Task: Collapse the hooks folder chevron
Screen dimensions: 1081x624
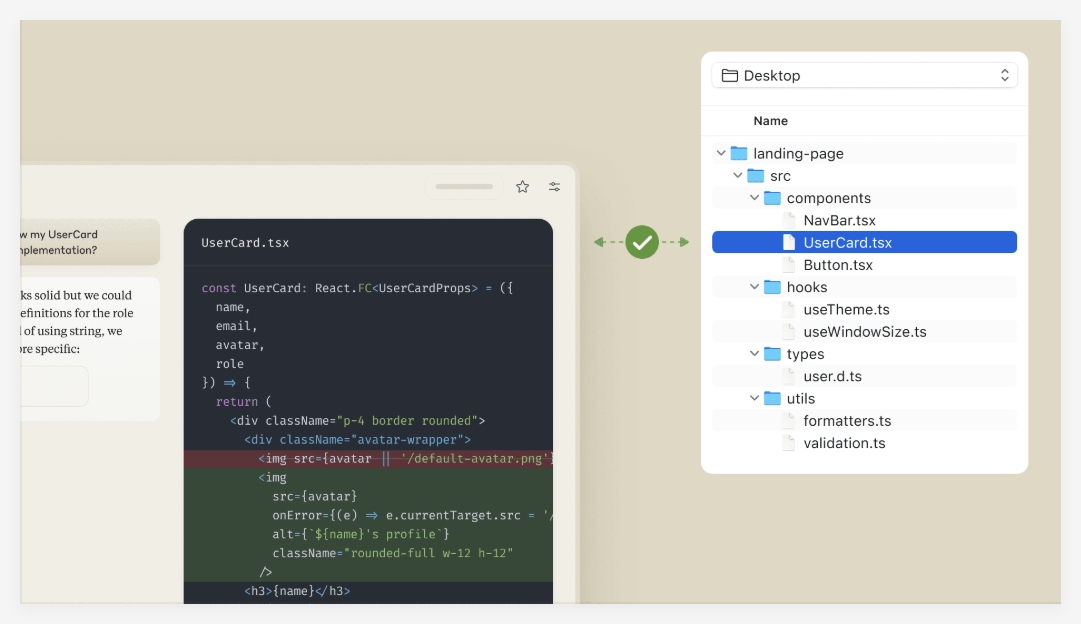Action: click(756, 287)
